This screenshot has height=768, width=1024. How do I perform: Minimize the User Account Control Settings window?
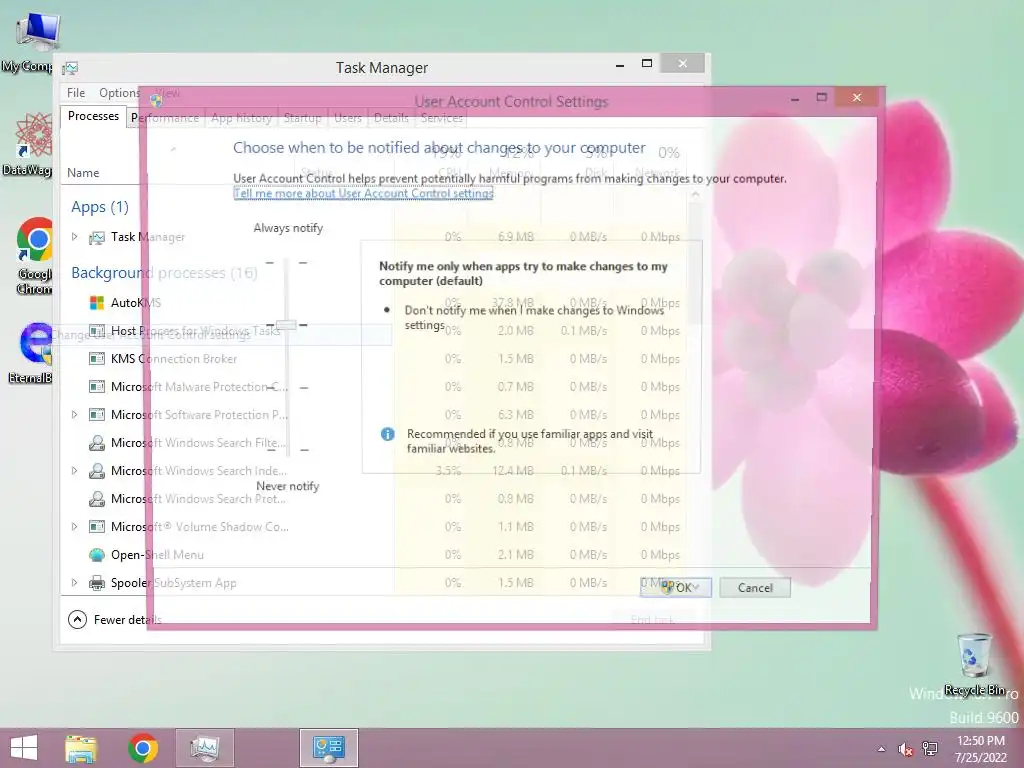[795, 98]
